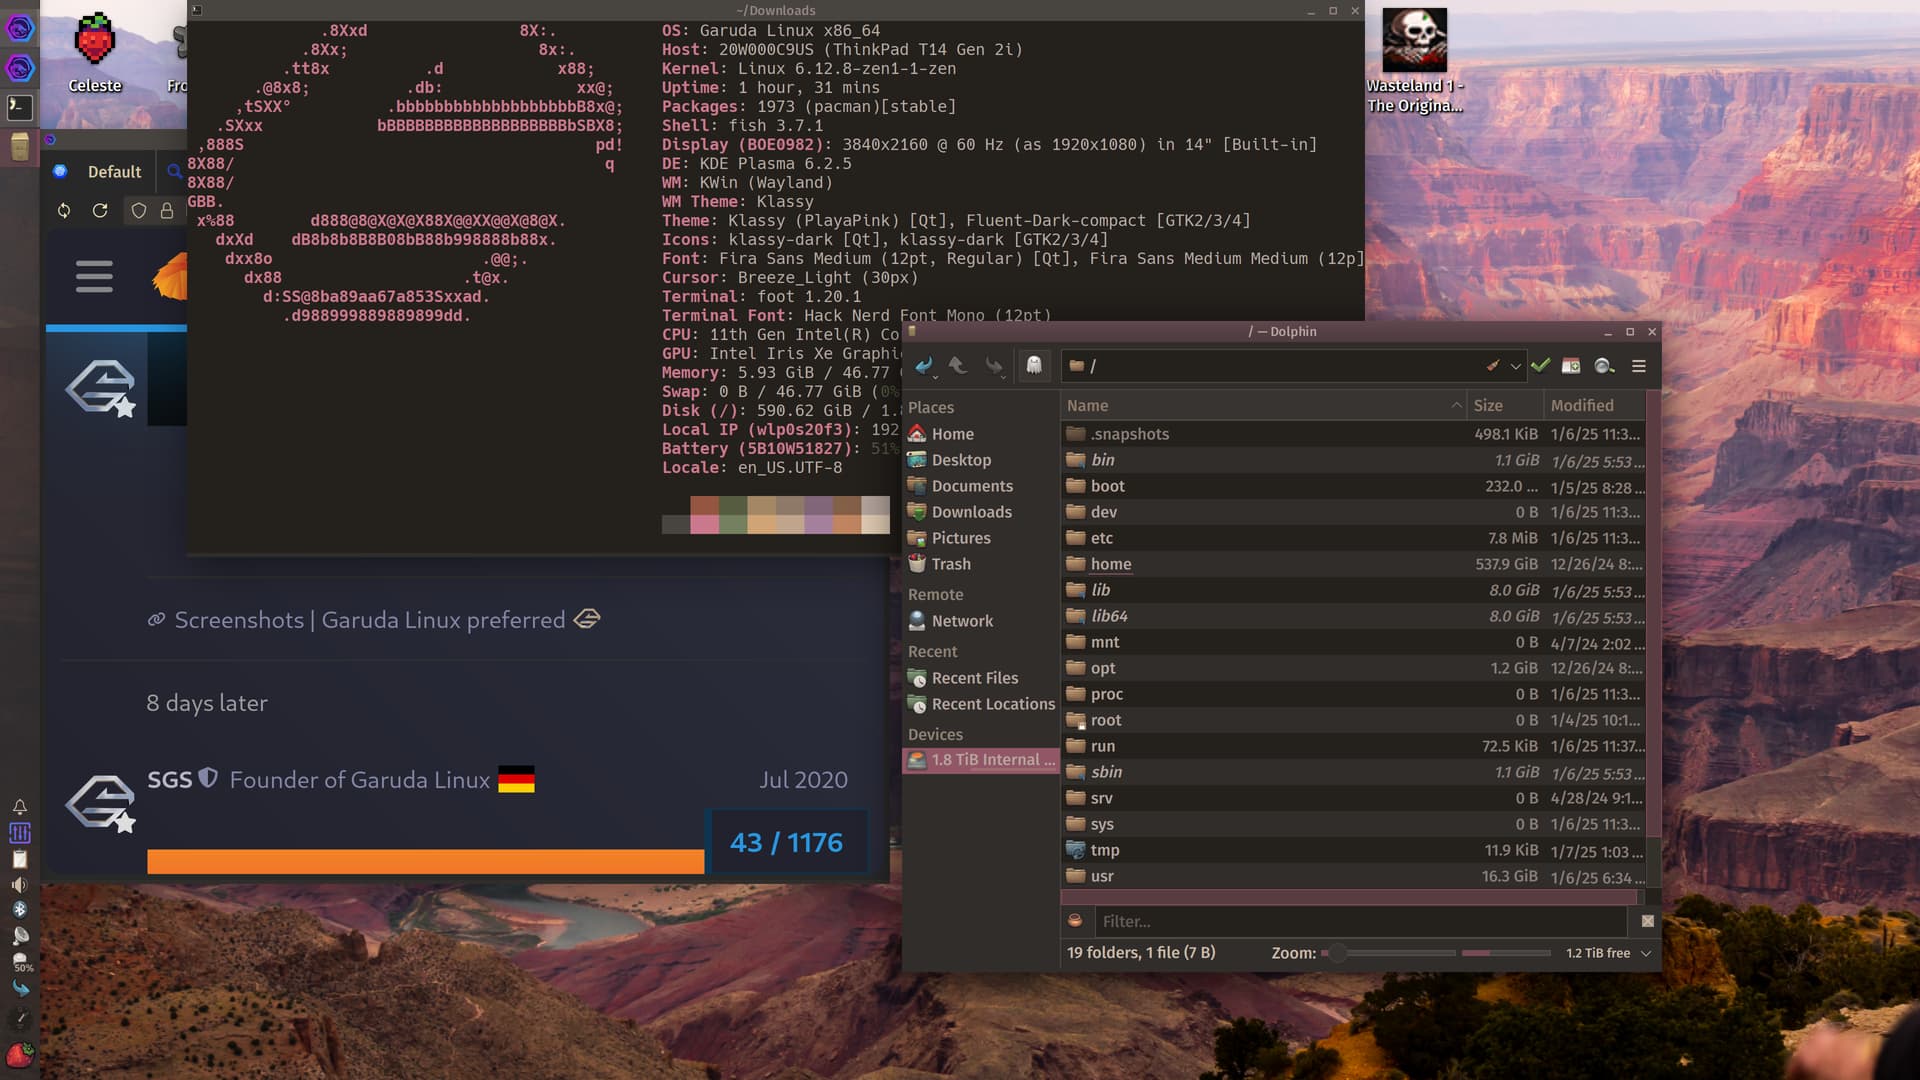Sort files by Name column header
The width and height of the screenshot is (1920, 1080).
(x=1088, y=405)
